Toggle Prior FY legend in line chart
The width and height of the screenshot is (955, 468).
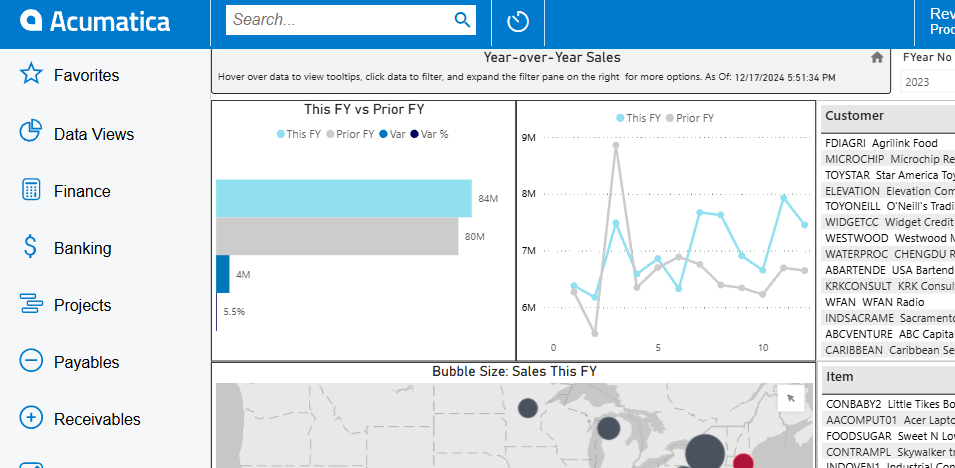tap(689, 118)
